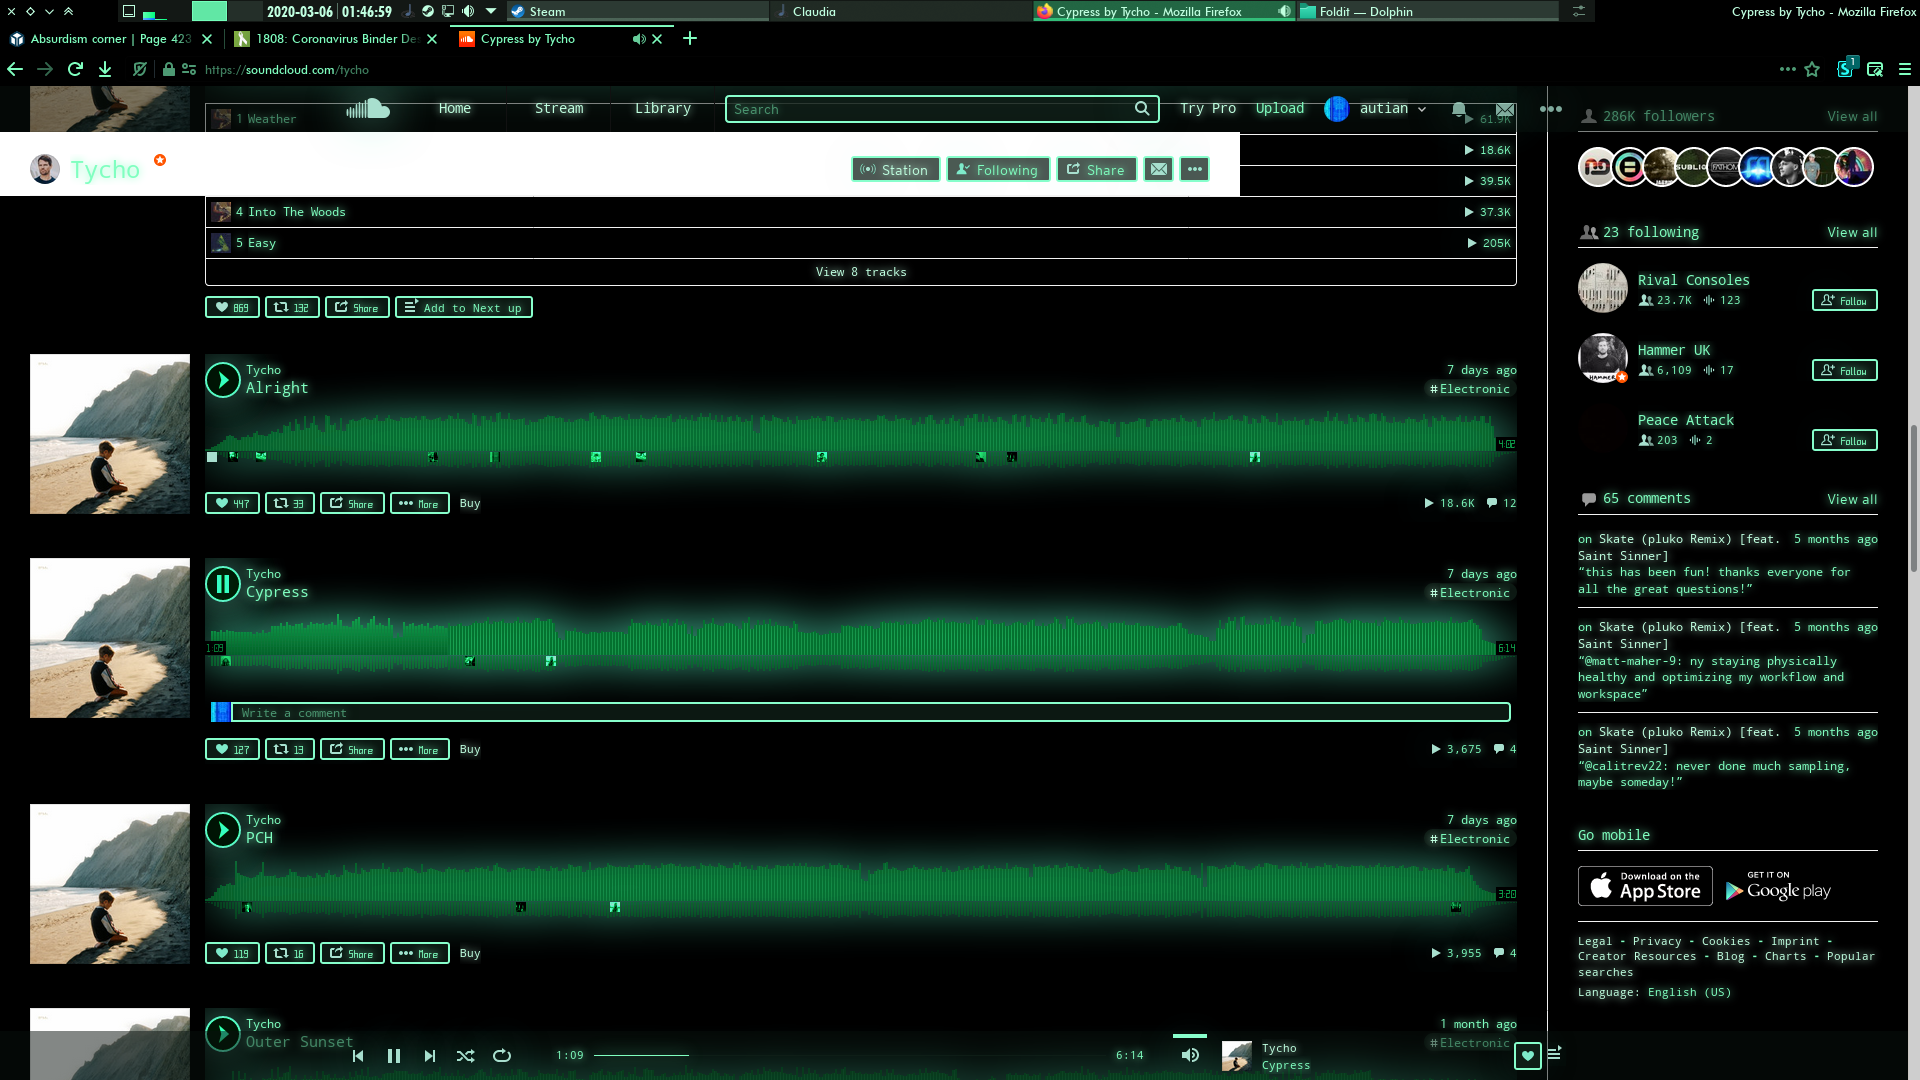This screenshot has width=1920, height=1080.
Task: Click the Following button for Tycho
Action: point(998,170)
